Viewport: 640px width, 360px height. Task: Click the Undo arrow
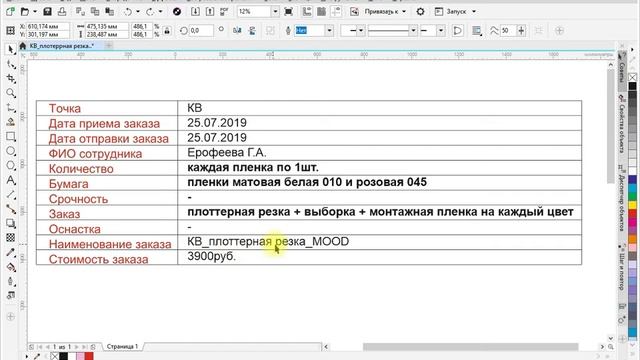128,11
